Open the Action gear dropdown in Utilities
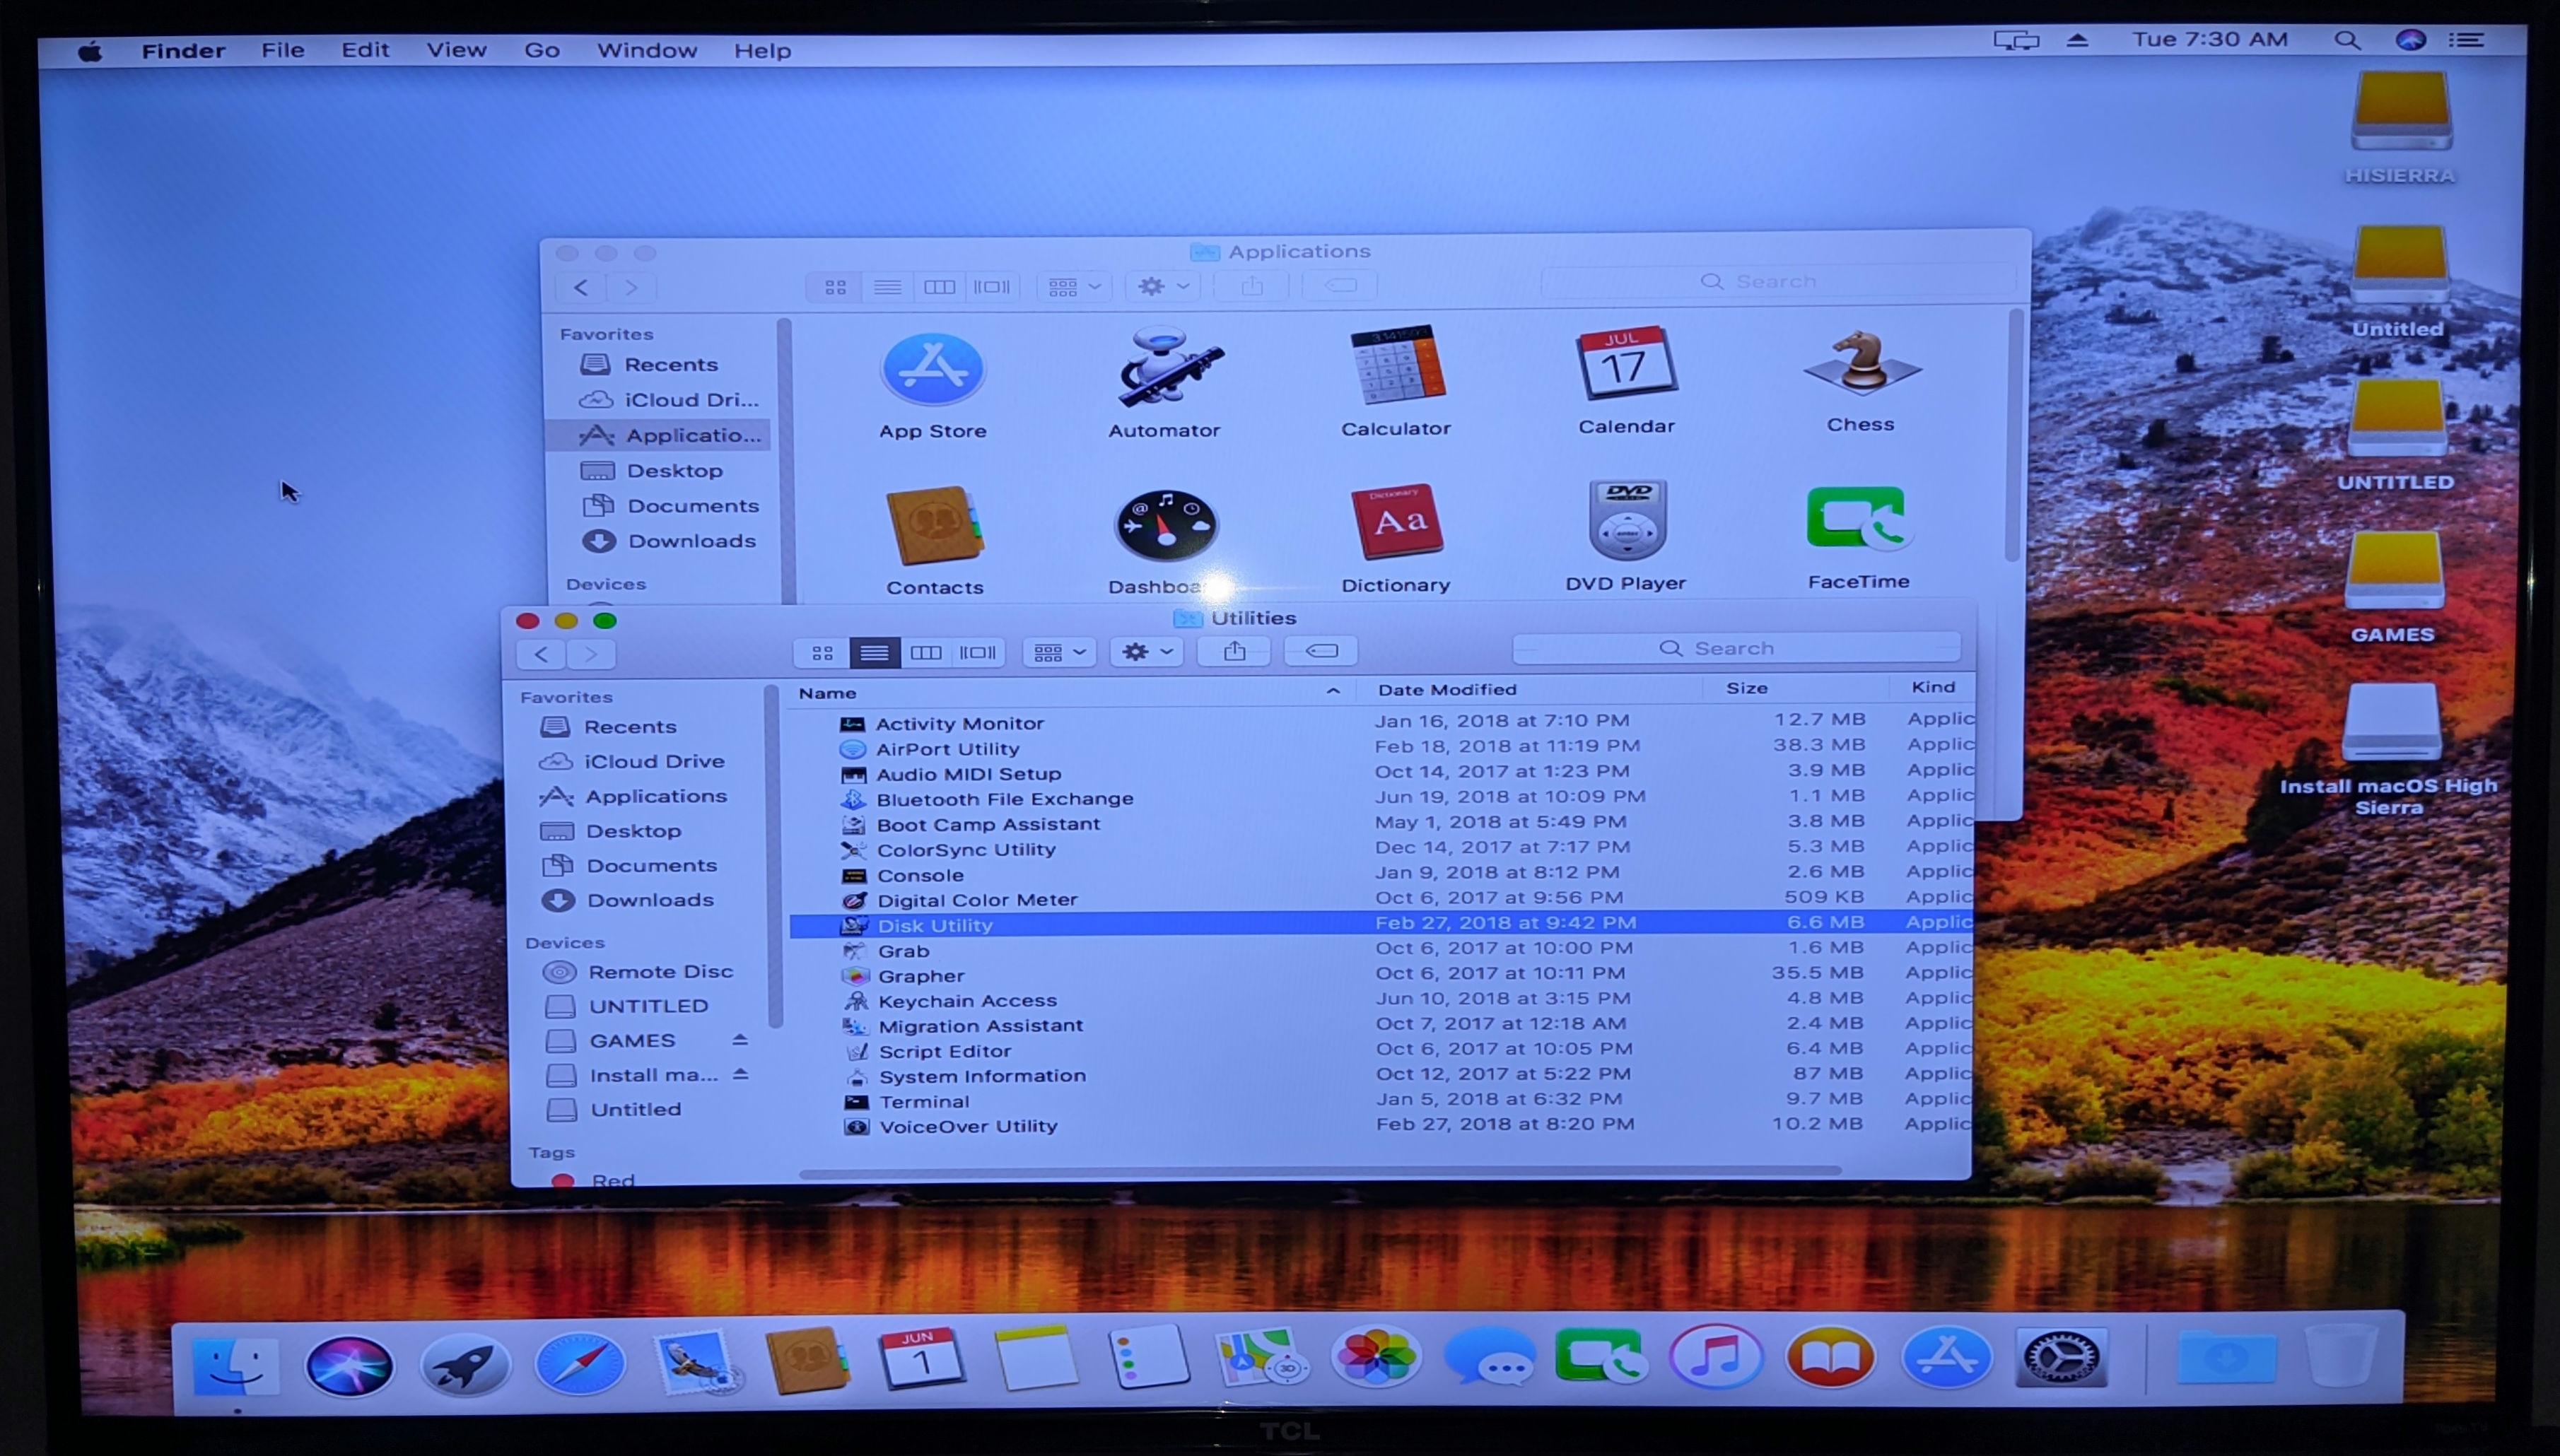The image size is (2560, 1456). pyautogui.click(x=1146, y=652)
